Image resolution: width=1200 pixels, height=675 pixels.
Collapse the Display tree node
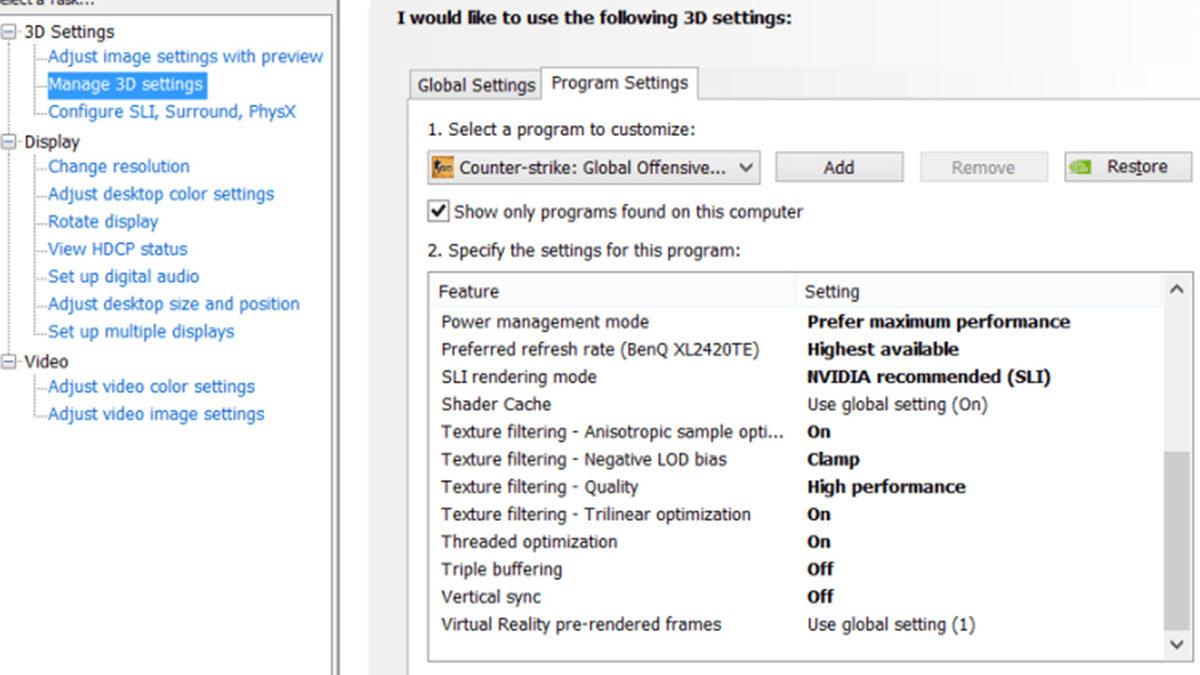10,142
